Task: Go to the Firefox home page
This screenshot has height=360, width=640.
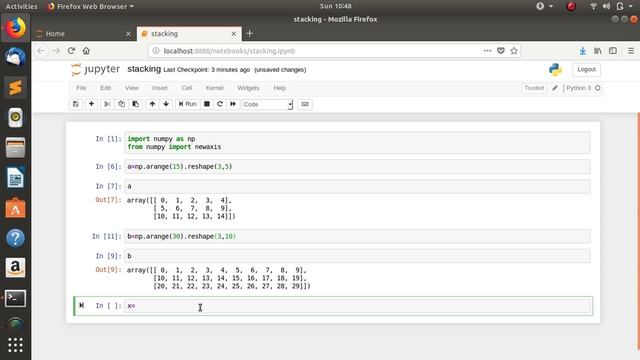Action: (x=86, y=51)
